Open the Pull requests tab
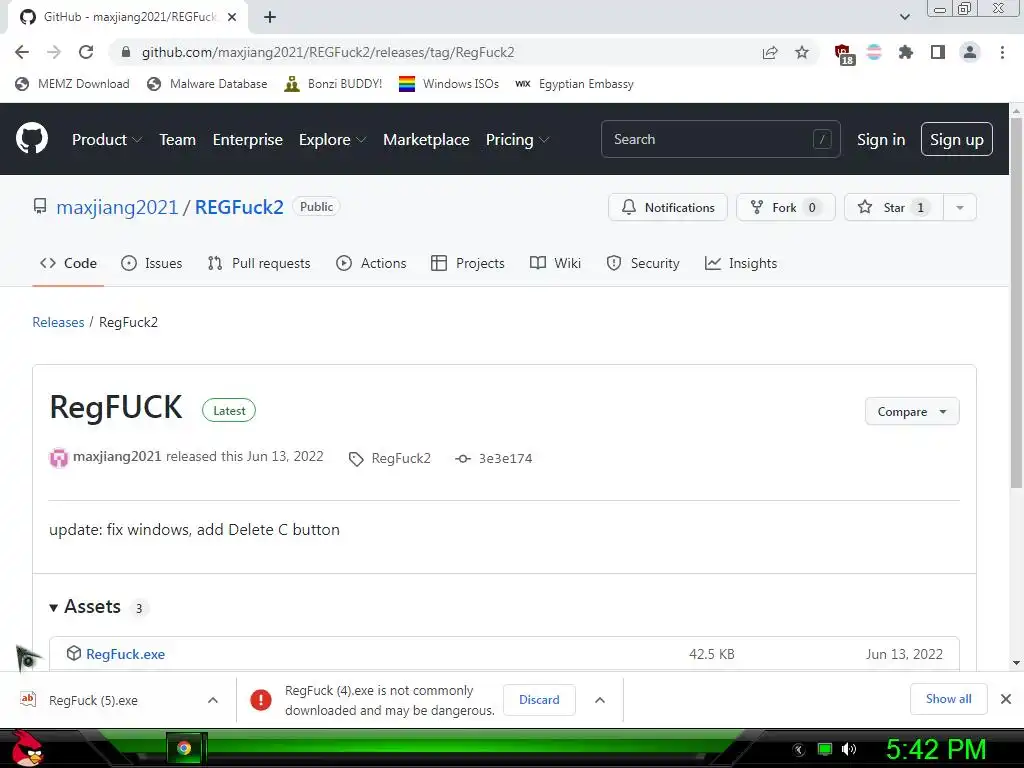Viewport: 1024px width, 768px height. tap(259, 263)
